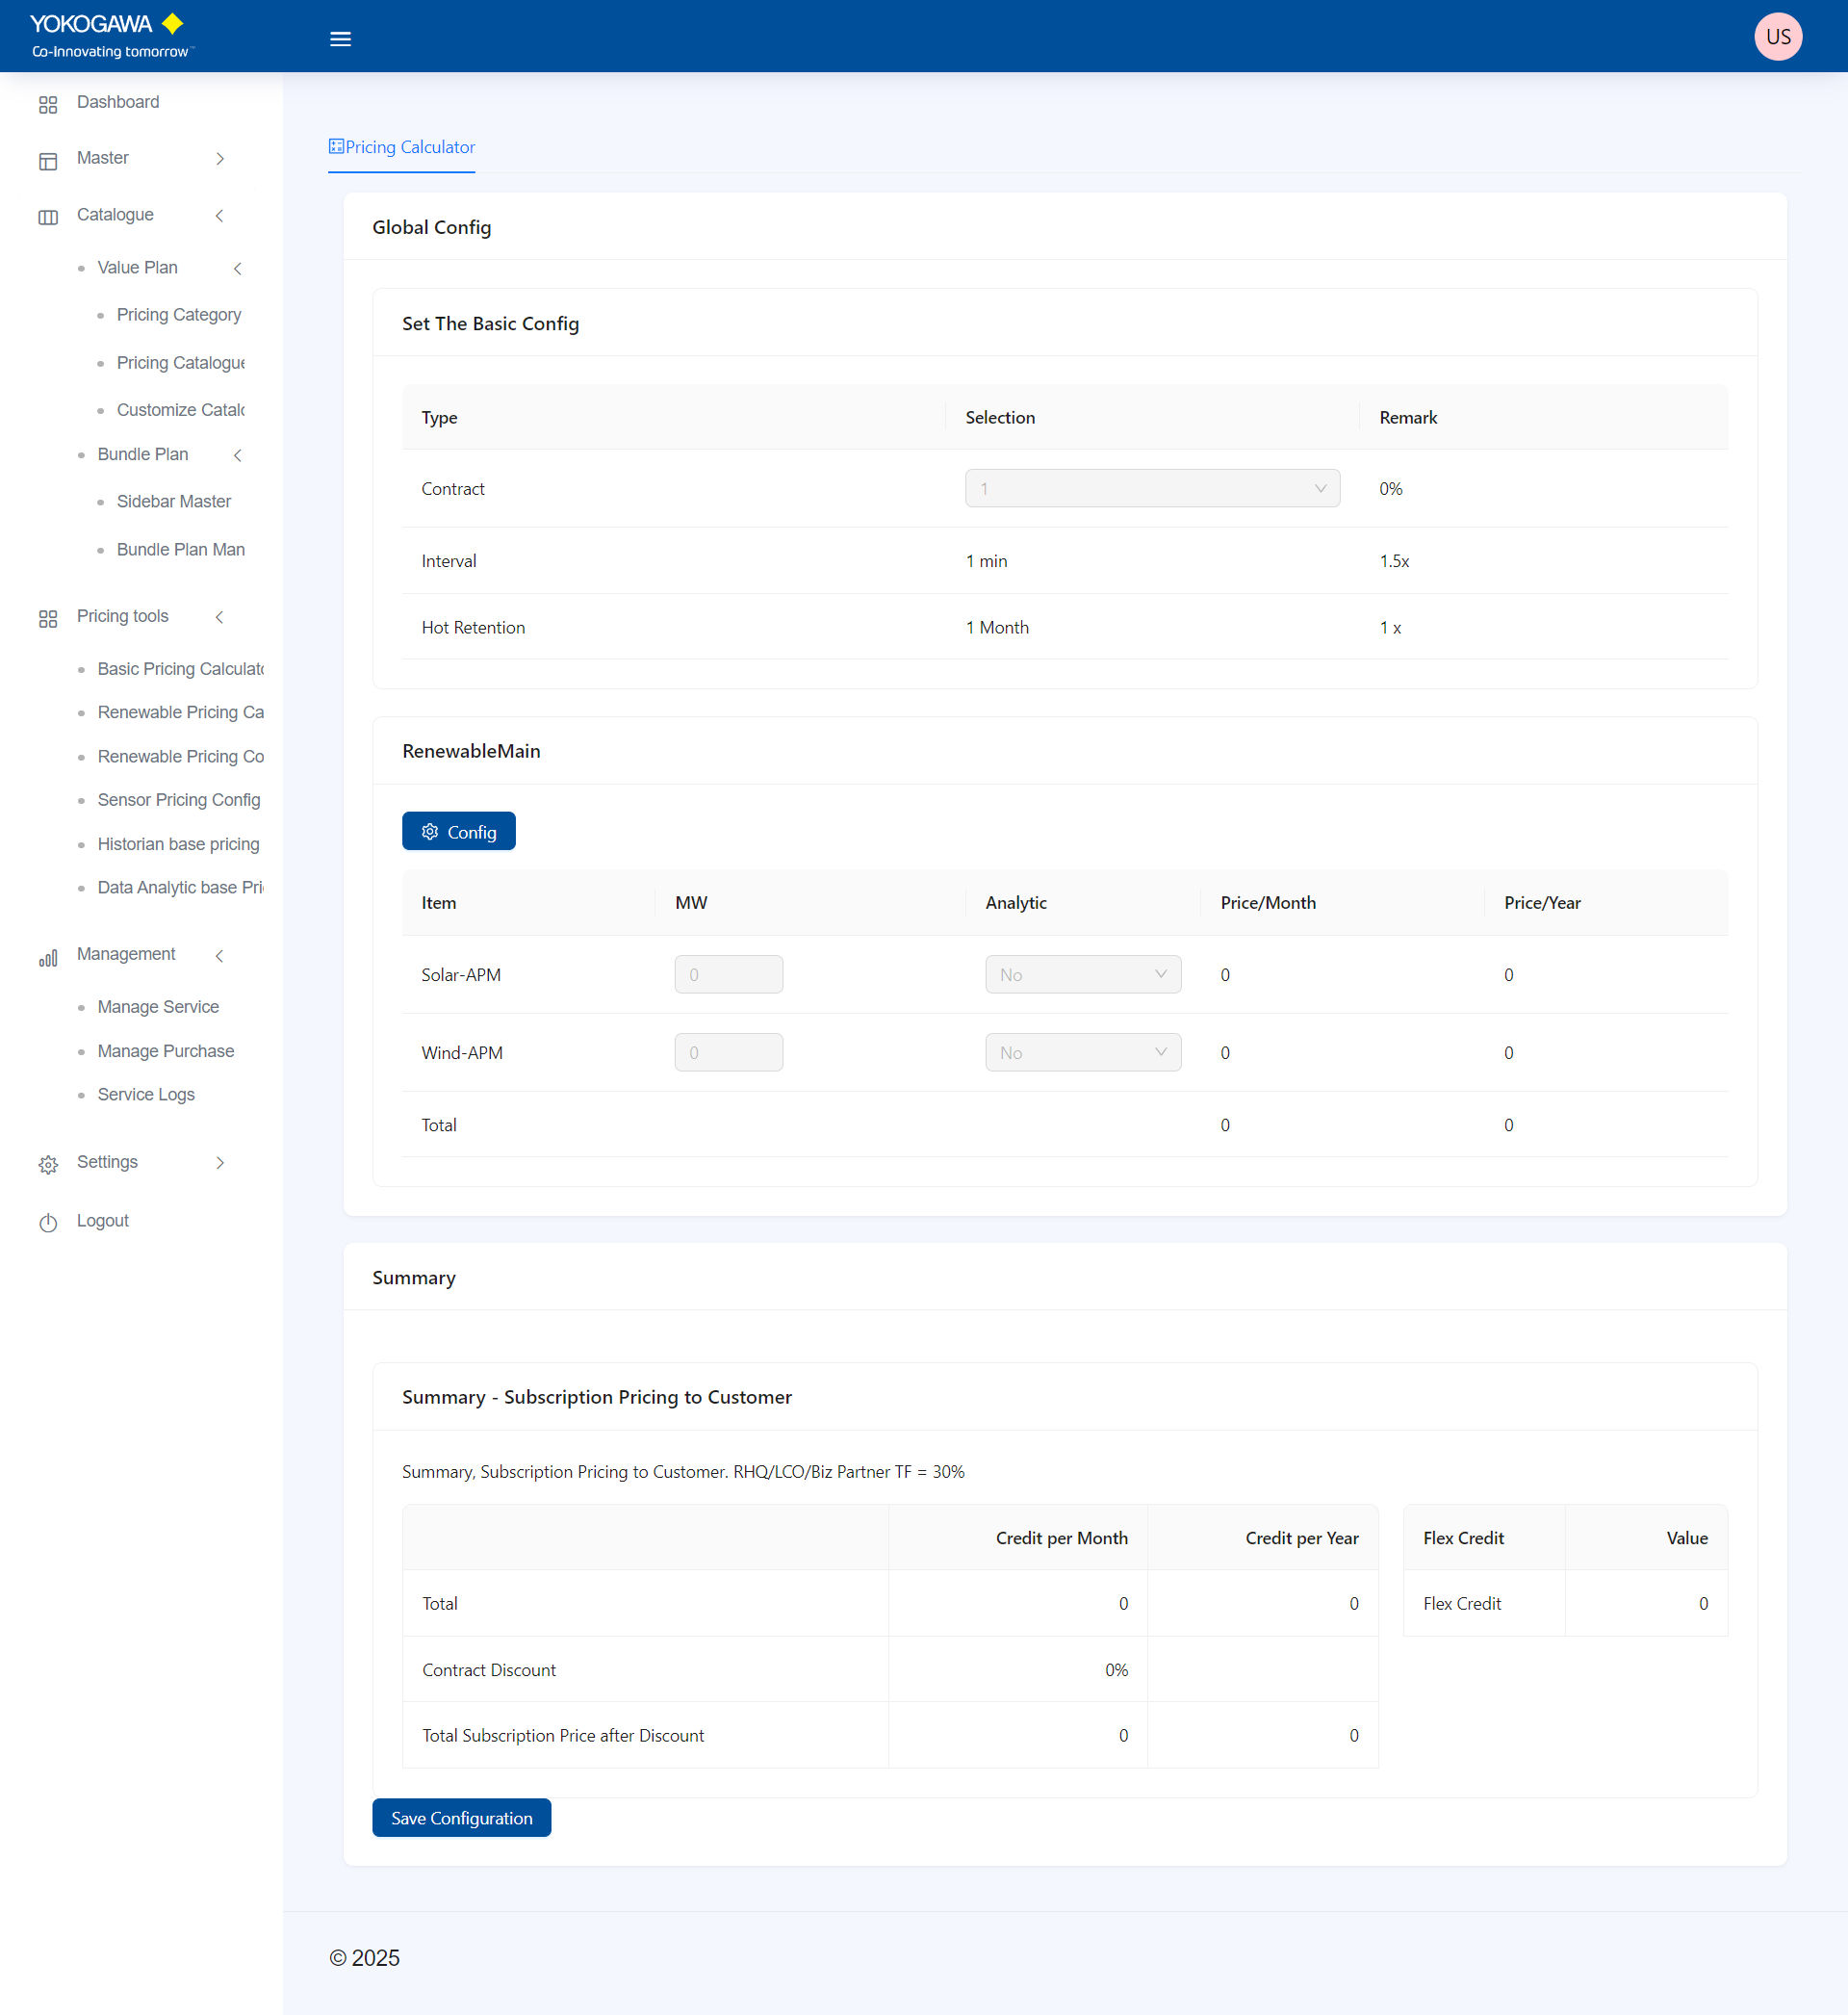Open Sensor Pricing Config menu item
This screenshot has height=2015, width=1848.
click(178, 800)
